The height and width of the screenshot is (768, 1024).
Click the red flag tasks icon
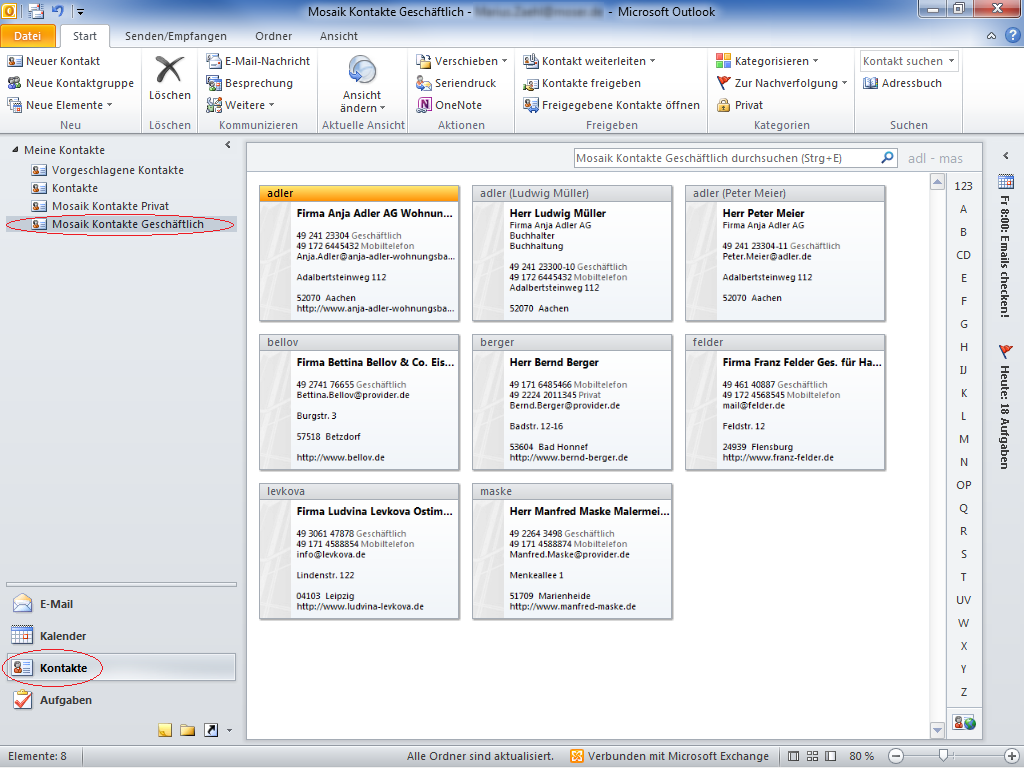pyautogui.click(x=1006, y=351)
